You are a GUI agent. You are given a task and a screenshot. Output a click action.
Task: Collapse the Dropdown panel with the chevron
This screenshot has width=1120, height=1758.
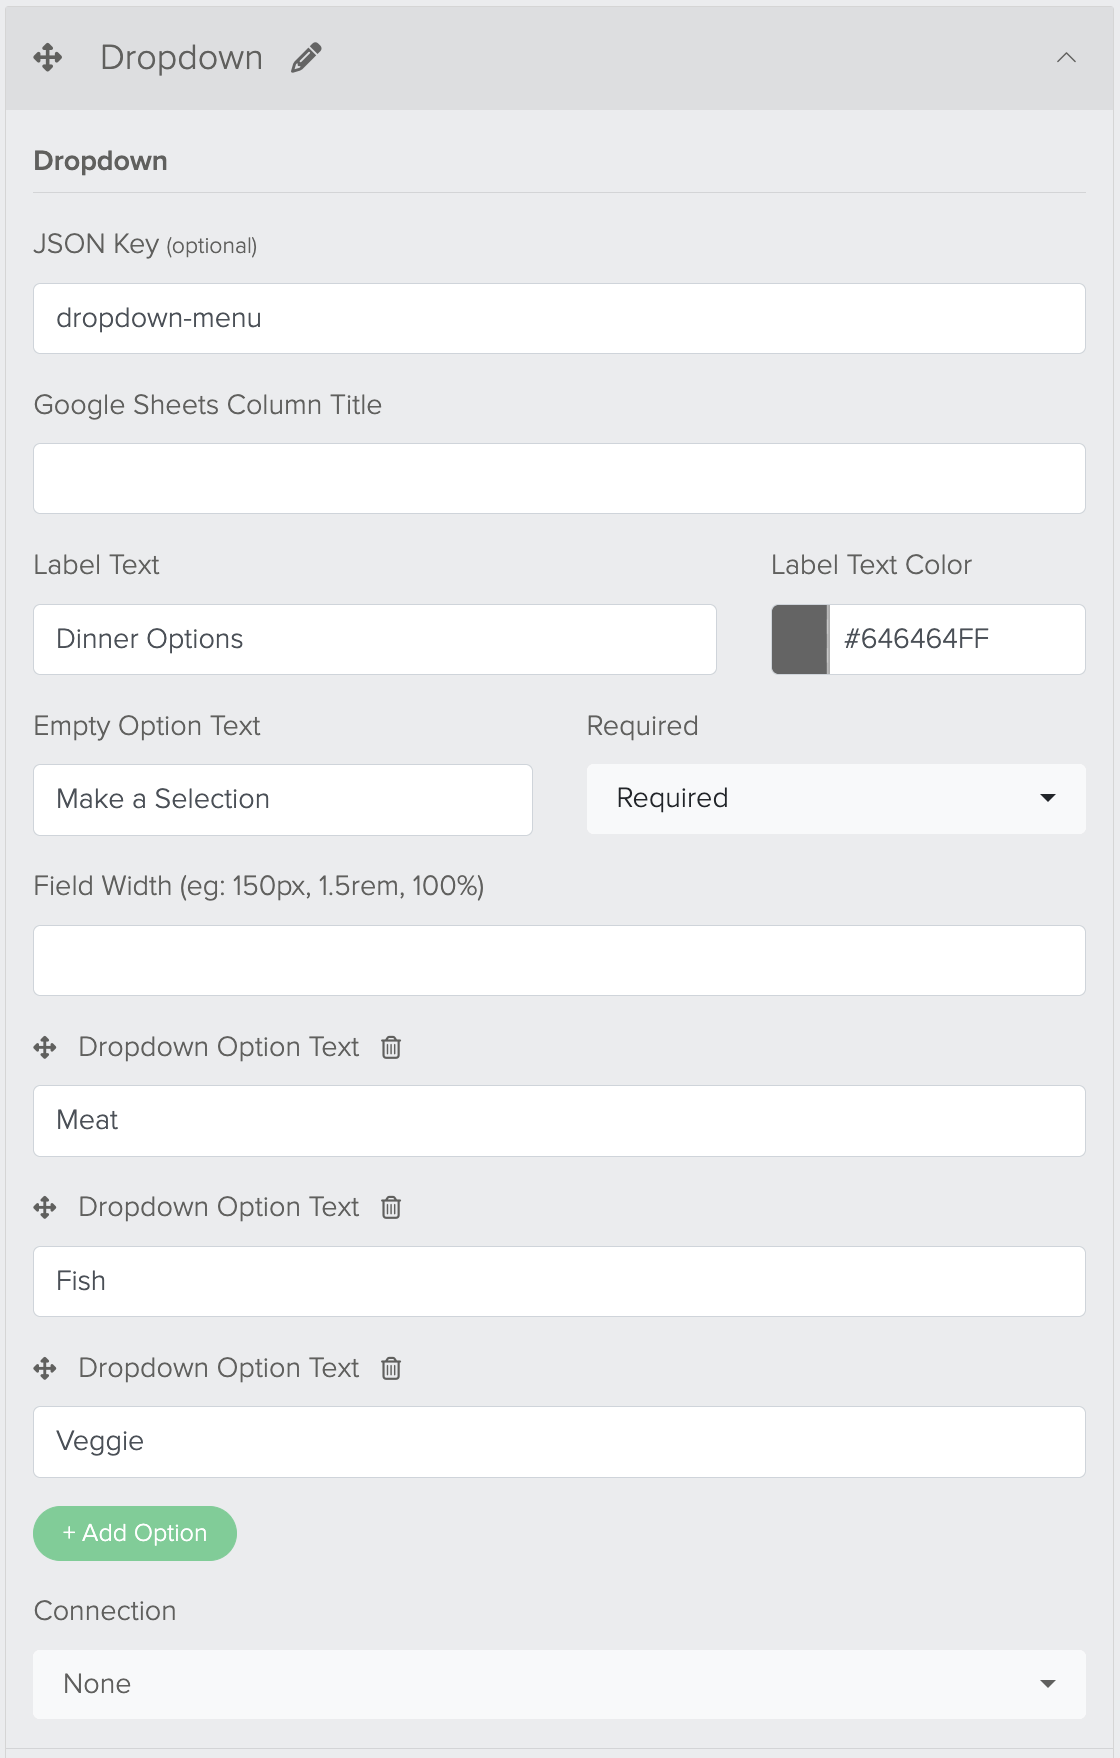(1066, 58)
